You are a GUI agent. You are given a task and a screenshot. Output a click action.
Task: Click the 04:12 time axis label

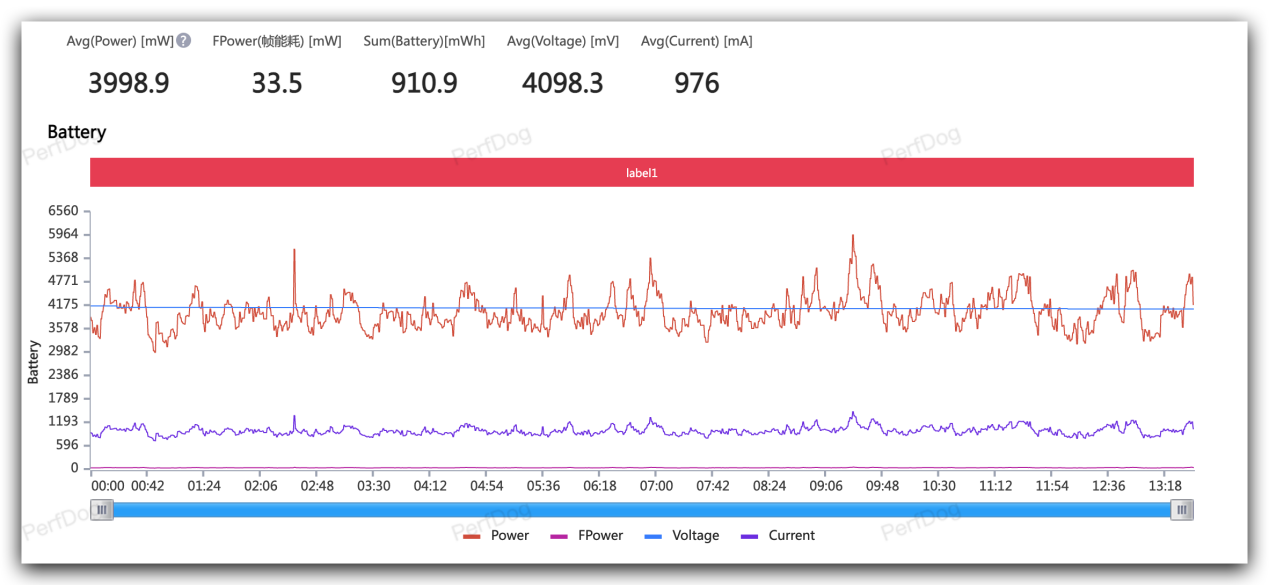[x=430, y=486]
